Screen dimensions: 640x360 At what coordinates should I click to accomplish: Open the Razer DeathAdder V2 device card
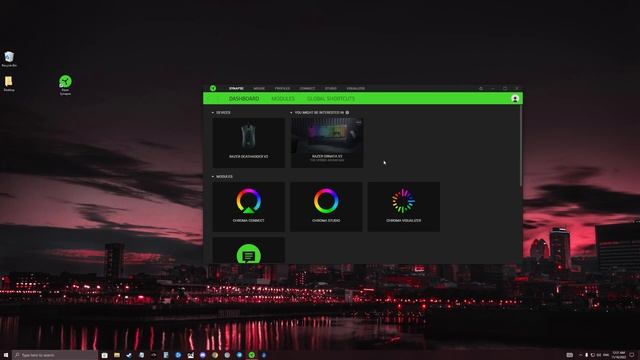click(249, 143)
